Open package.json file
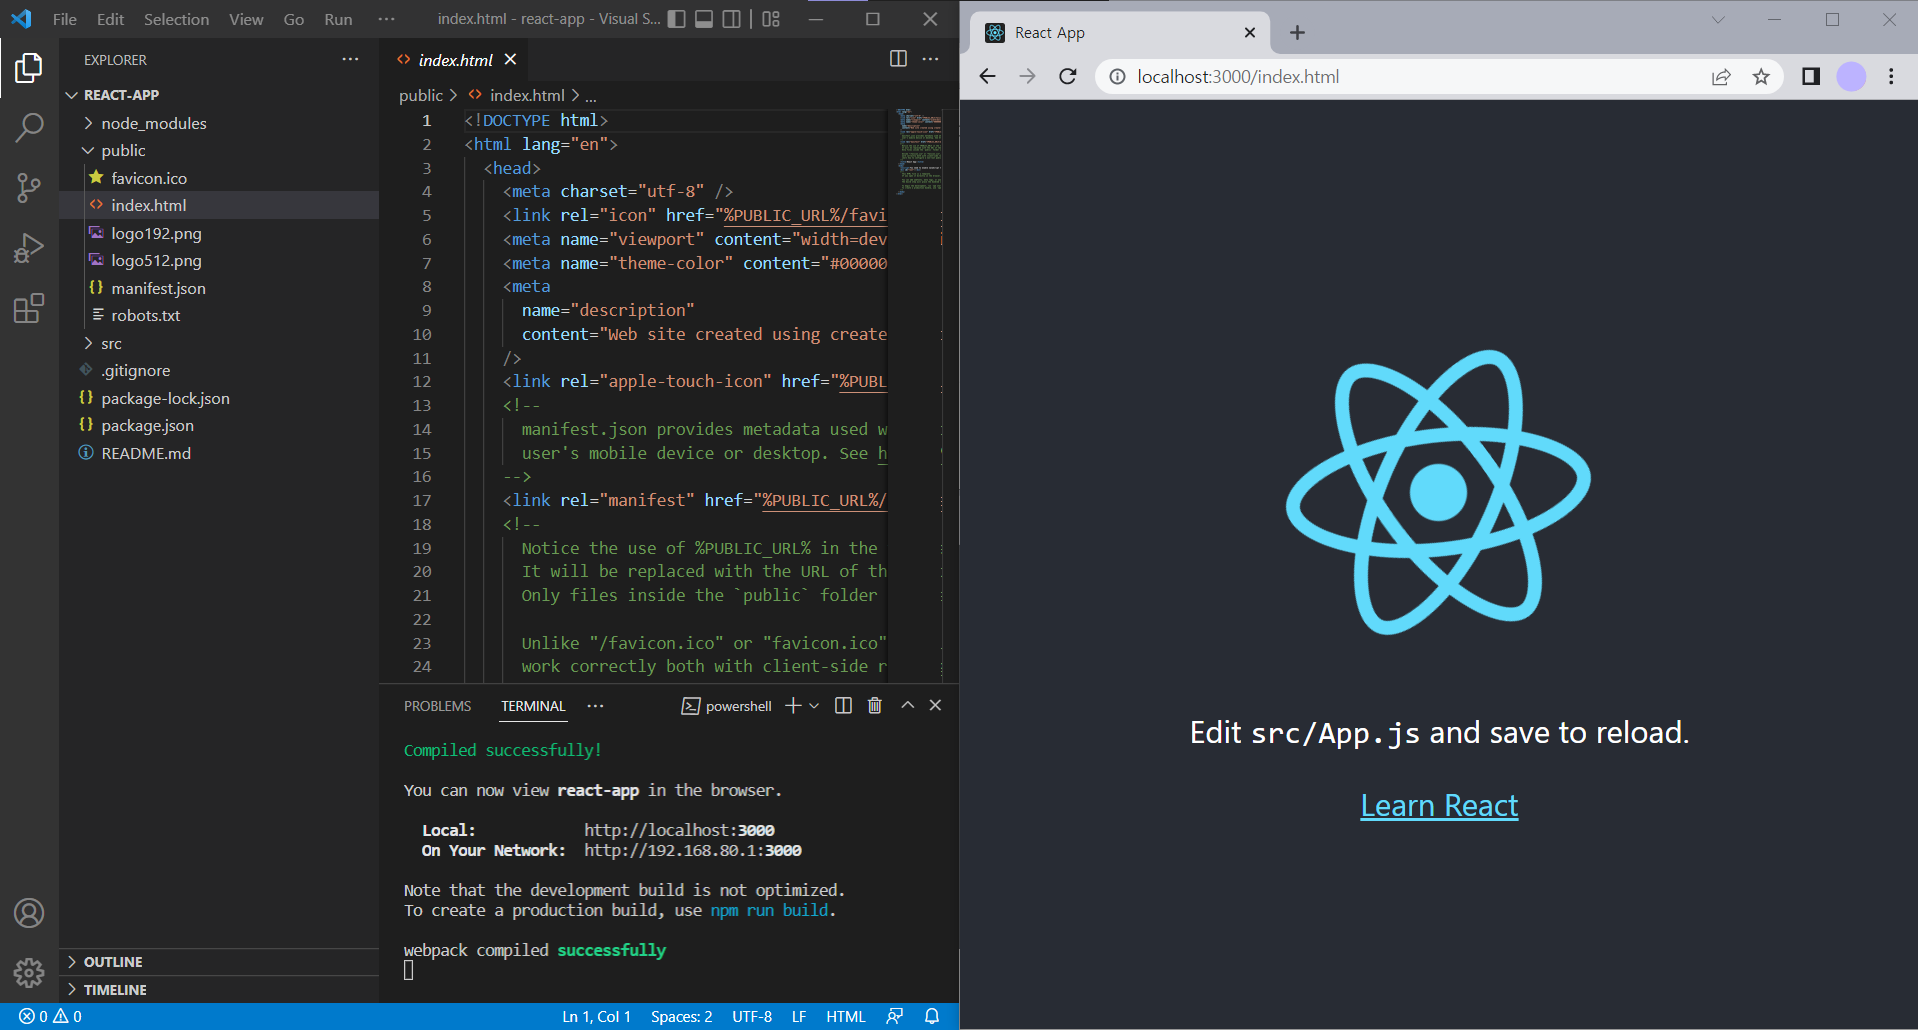 (x=219, y=425)
